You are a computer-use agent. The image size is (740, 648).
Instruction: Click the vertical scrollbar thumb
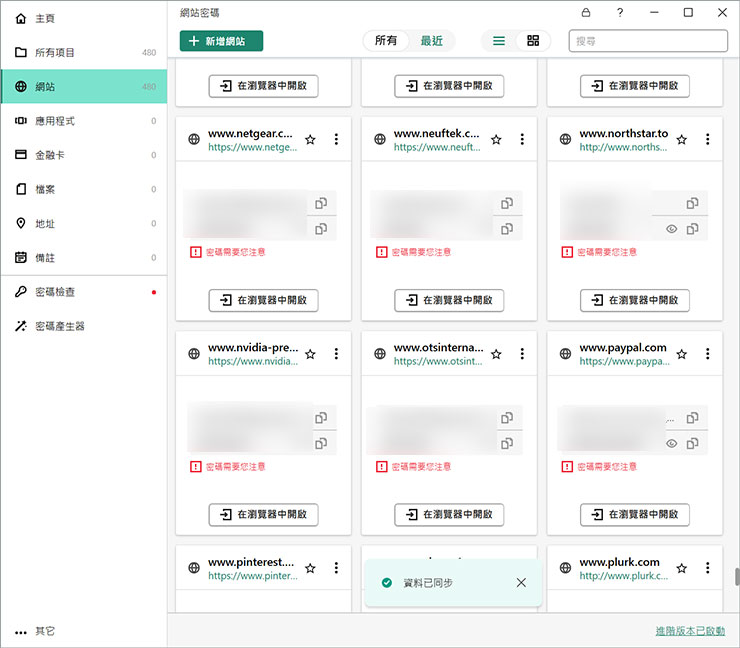pos(737,577)
